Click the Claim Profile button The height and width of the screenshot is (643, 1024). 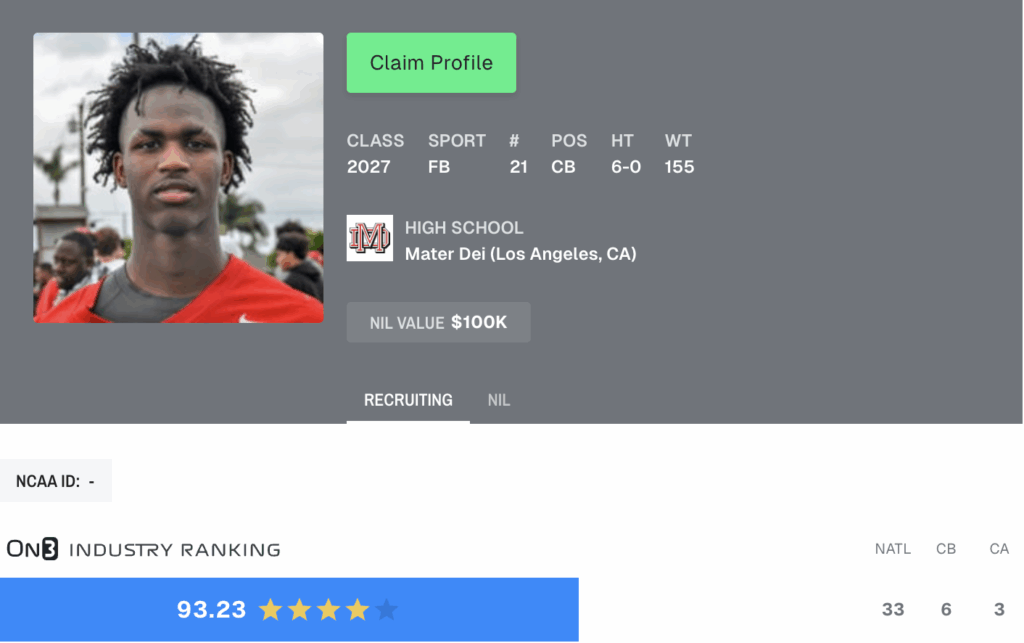431,63
